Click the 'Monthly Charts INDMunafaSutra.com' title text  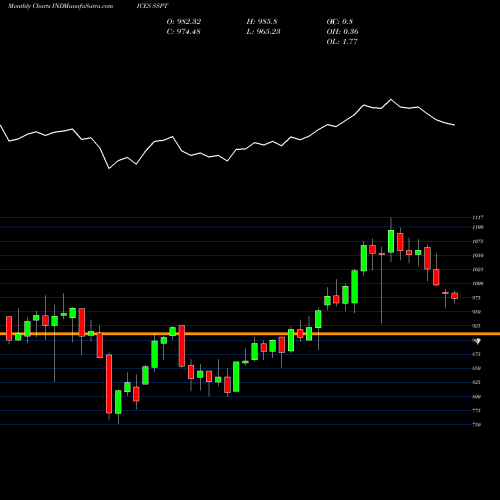[60, 6]
